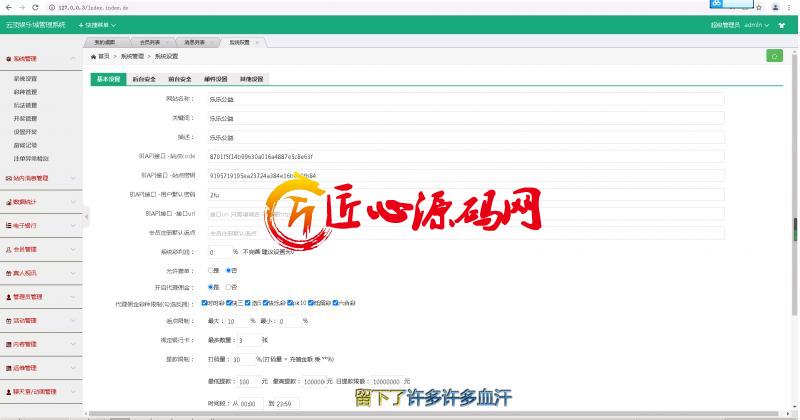800x420 pixels.
Task: Open the 快捷菜单 dropdown in header
Action: pos(97,25)
